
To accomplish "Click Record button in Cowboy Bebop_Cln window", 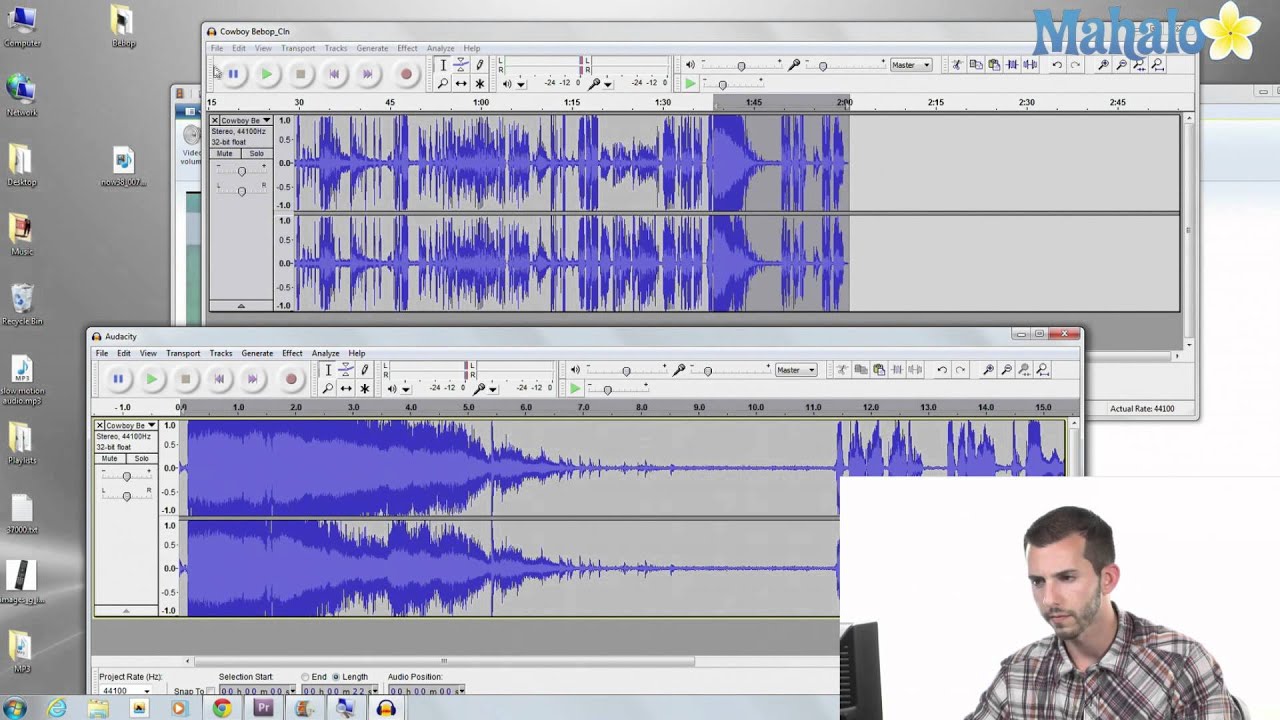I will tap(406, 74).
